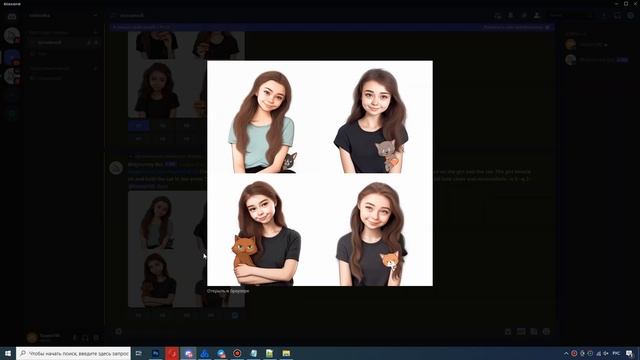
Task: Open the threads icon in channel header
Action: coord(498,16)
